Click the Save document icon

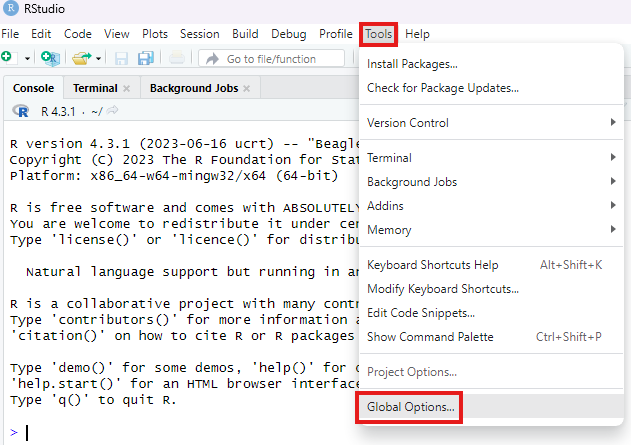tap(121, 59)
